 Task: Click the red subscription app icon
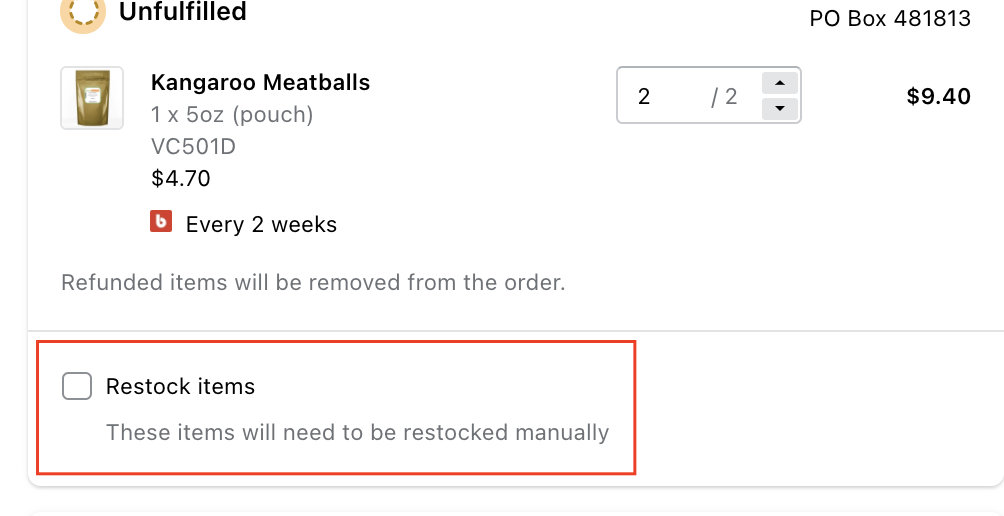pos(161,222)
